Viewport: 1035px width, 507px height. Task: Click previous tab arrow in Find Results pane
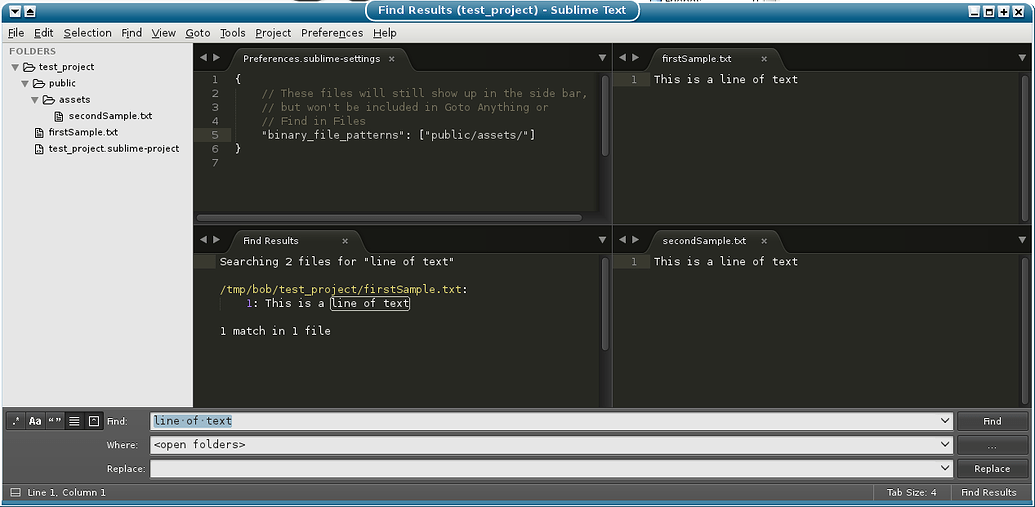coord(203,240)
